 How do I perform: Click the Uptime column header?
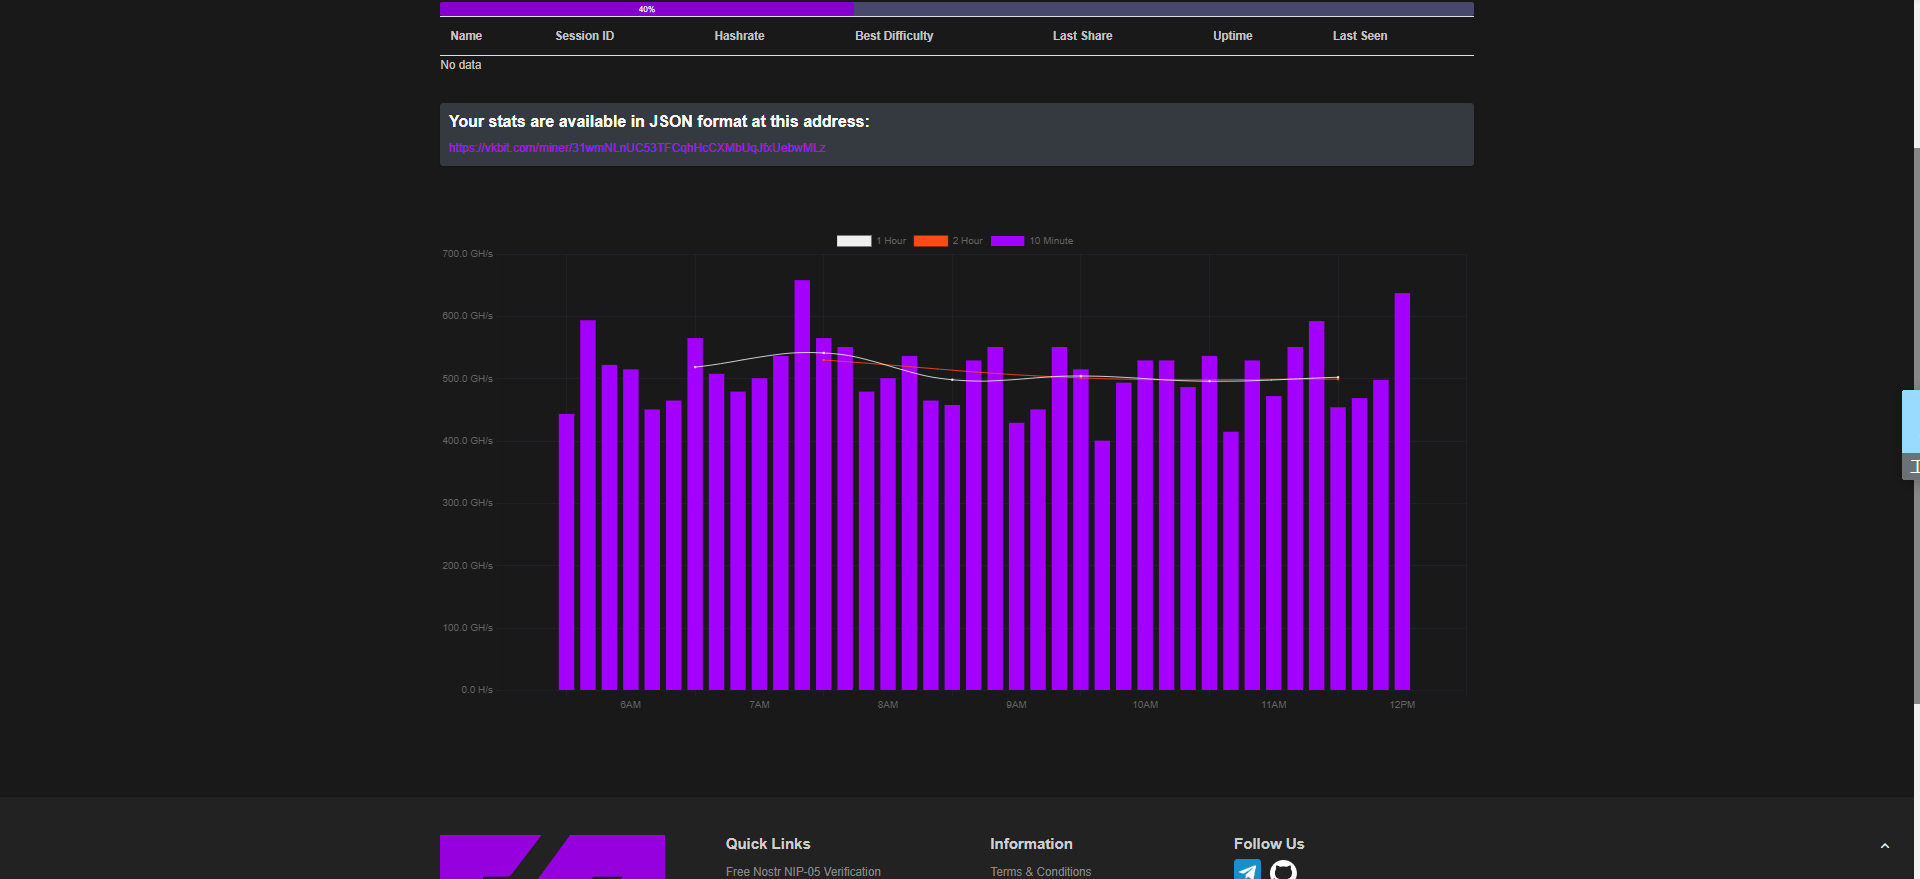click(1232, 36)
